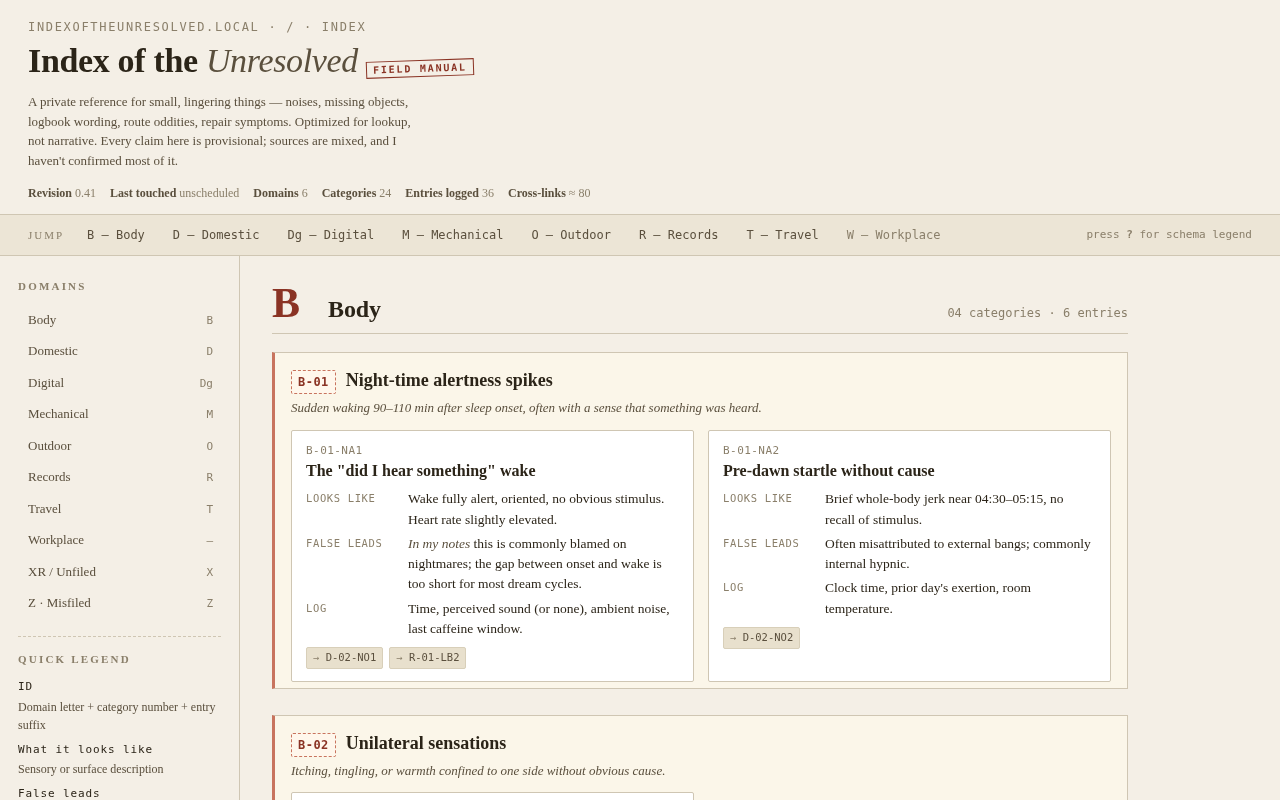1280x800 pixels.
Task: Click the entry ID B-01-NA2
Action: [x=751, y=451]
